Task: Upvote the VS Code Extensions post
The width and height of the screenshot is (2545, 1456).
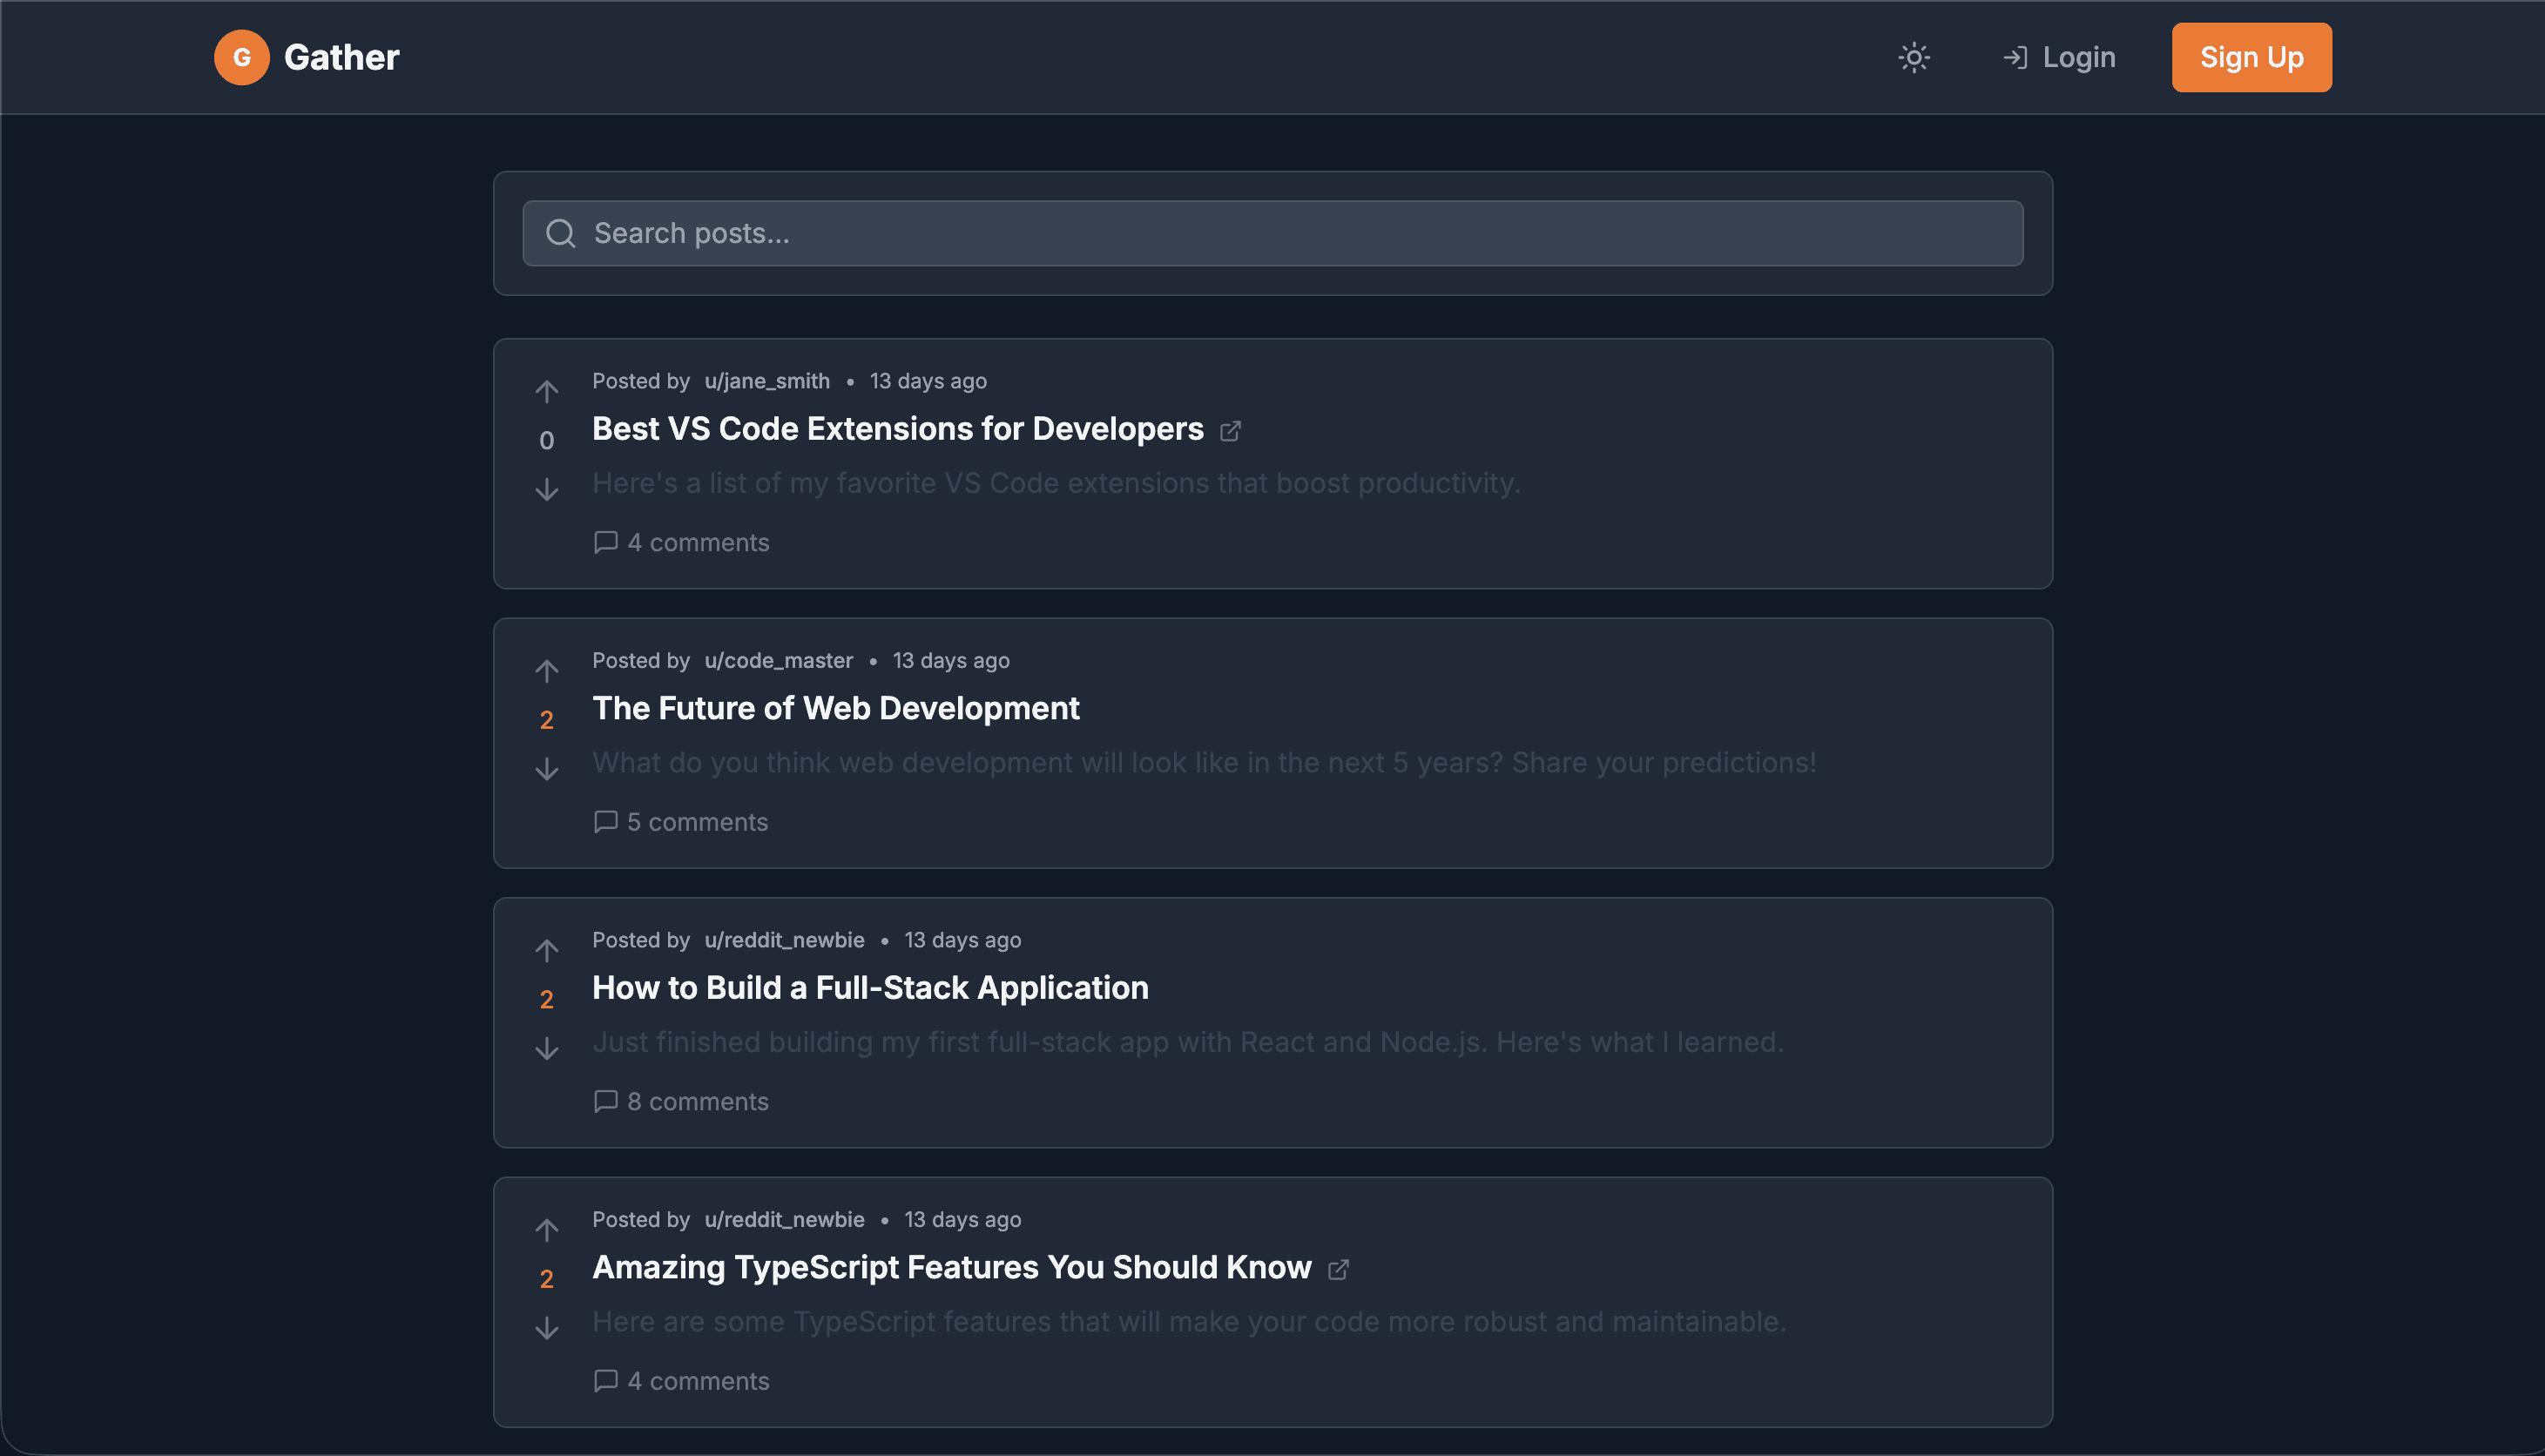Action: tap(546, 391)
